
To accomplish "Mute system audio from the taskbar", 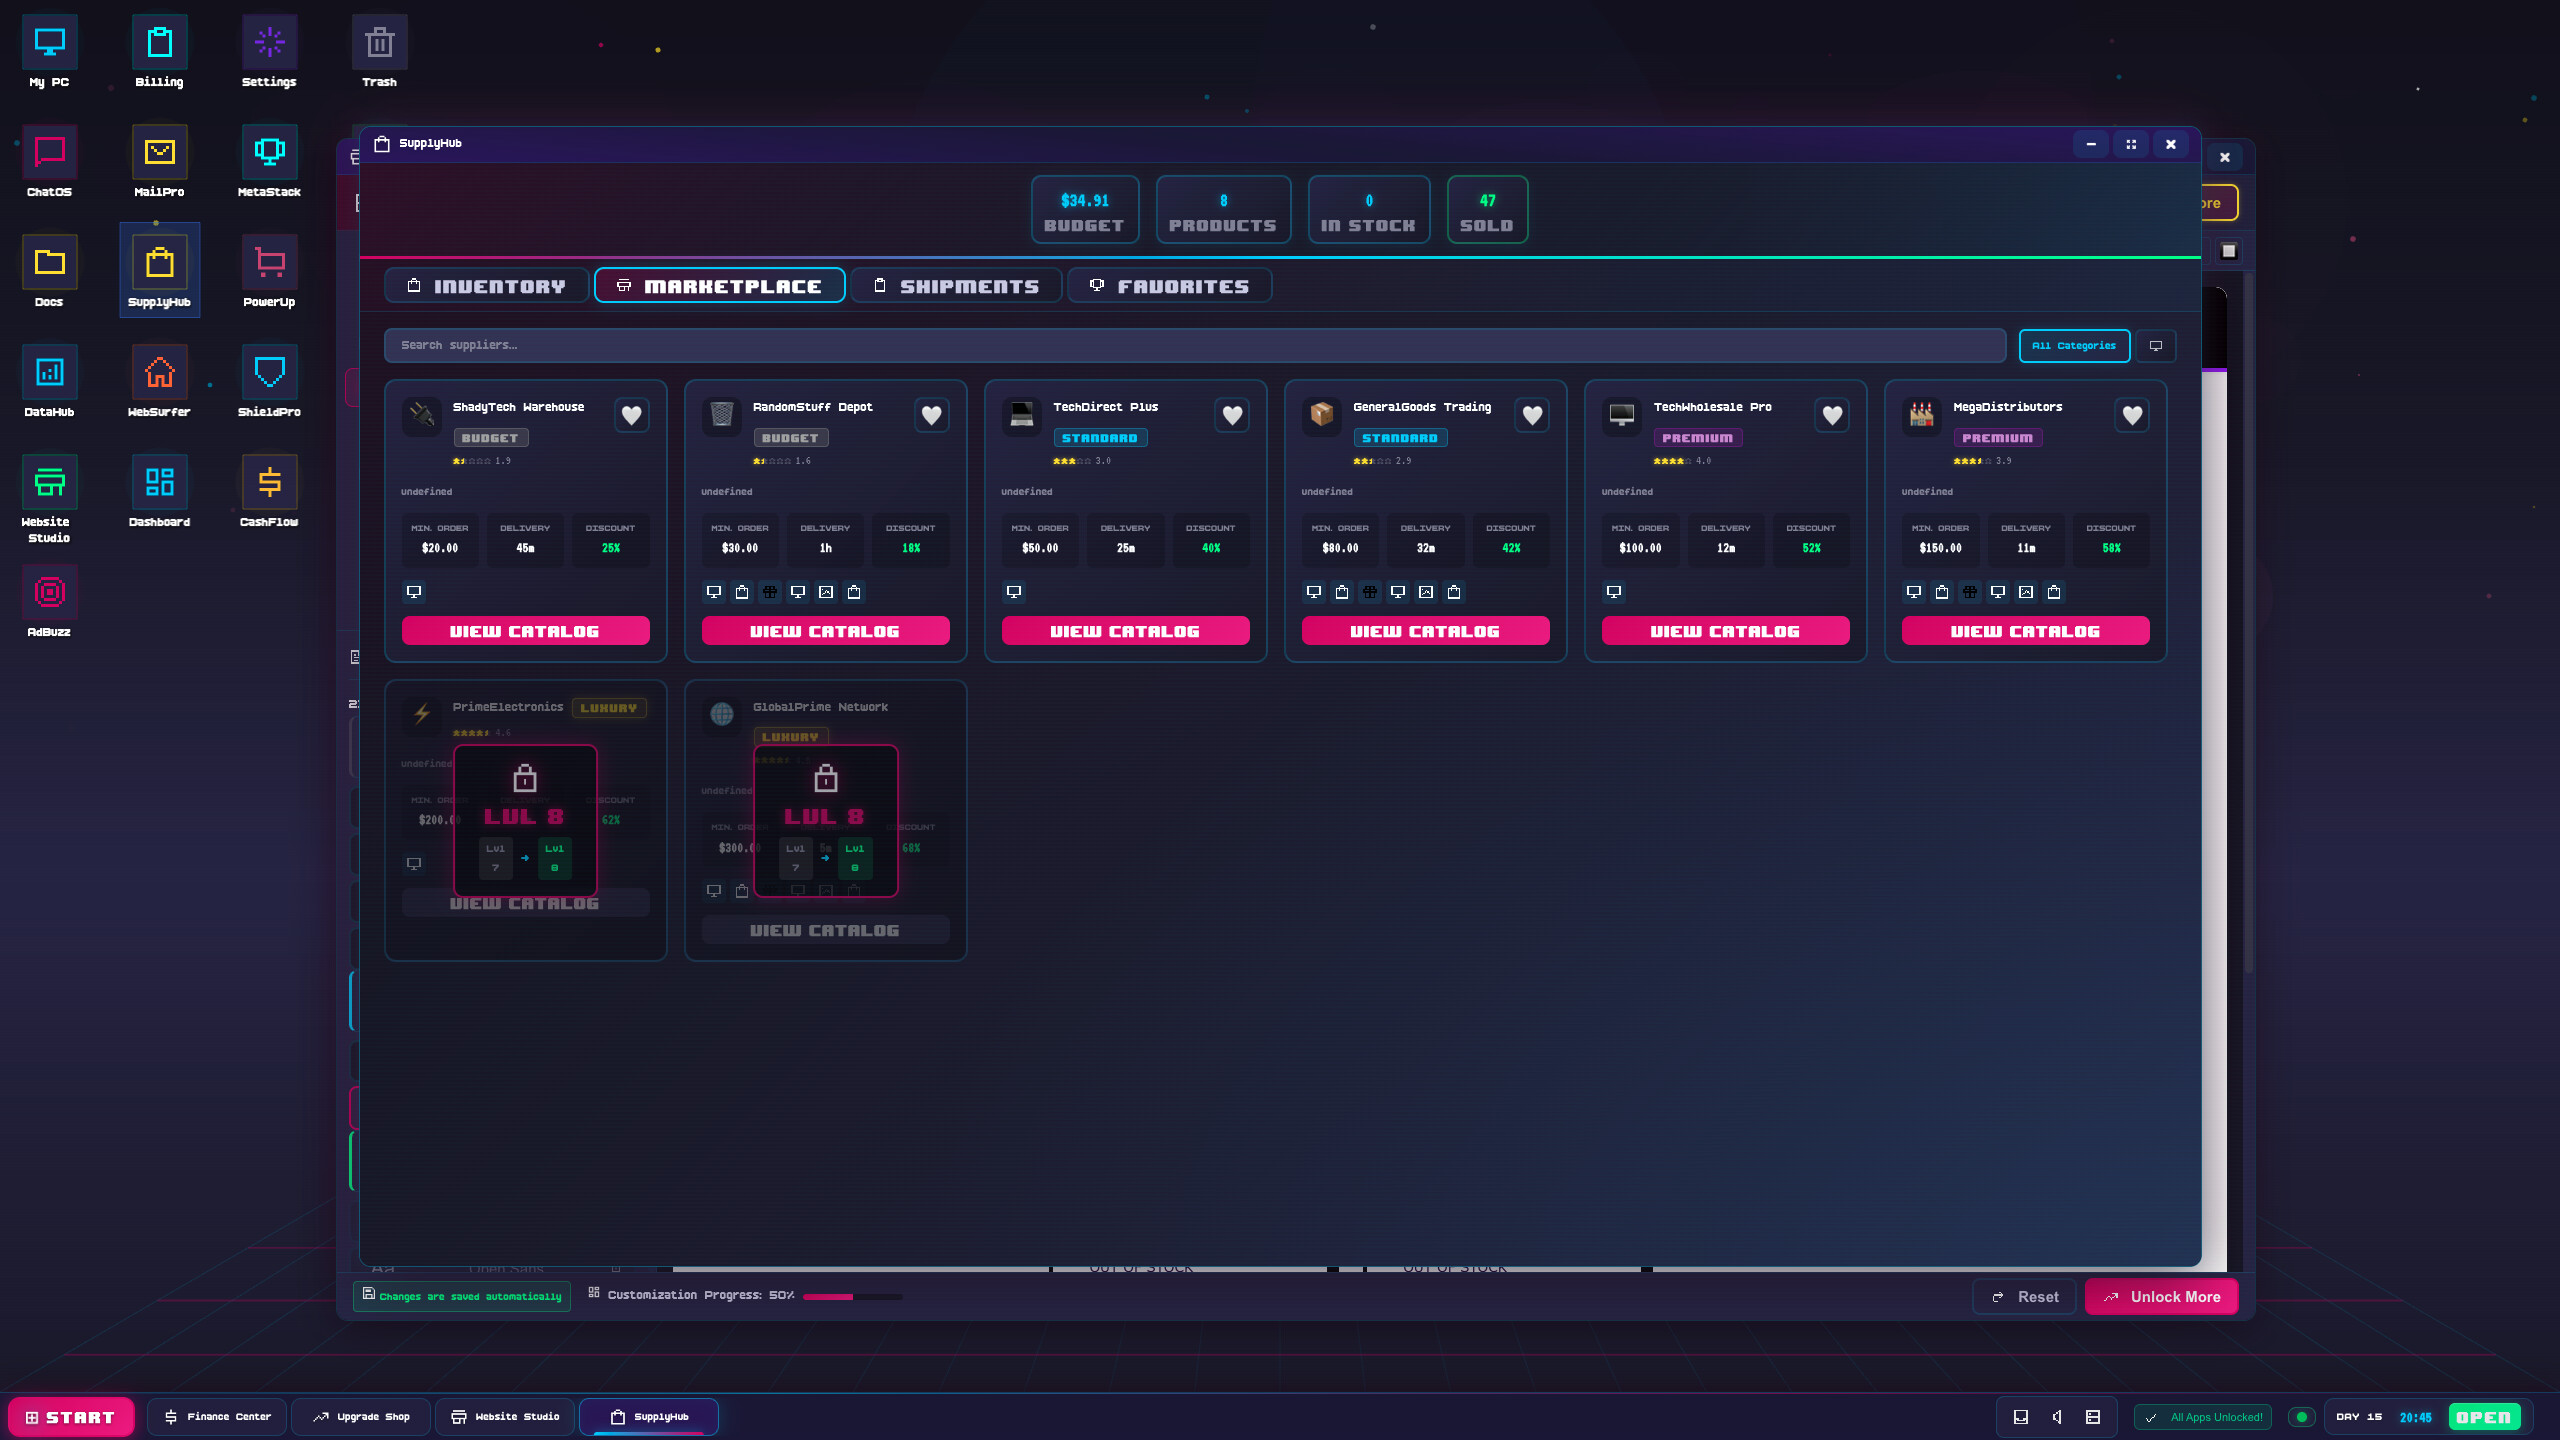I will 2057,1416.
